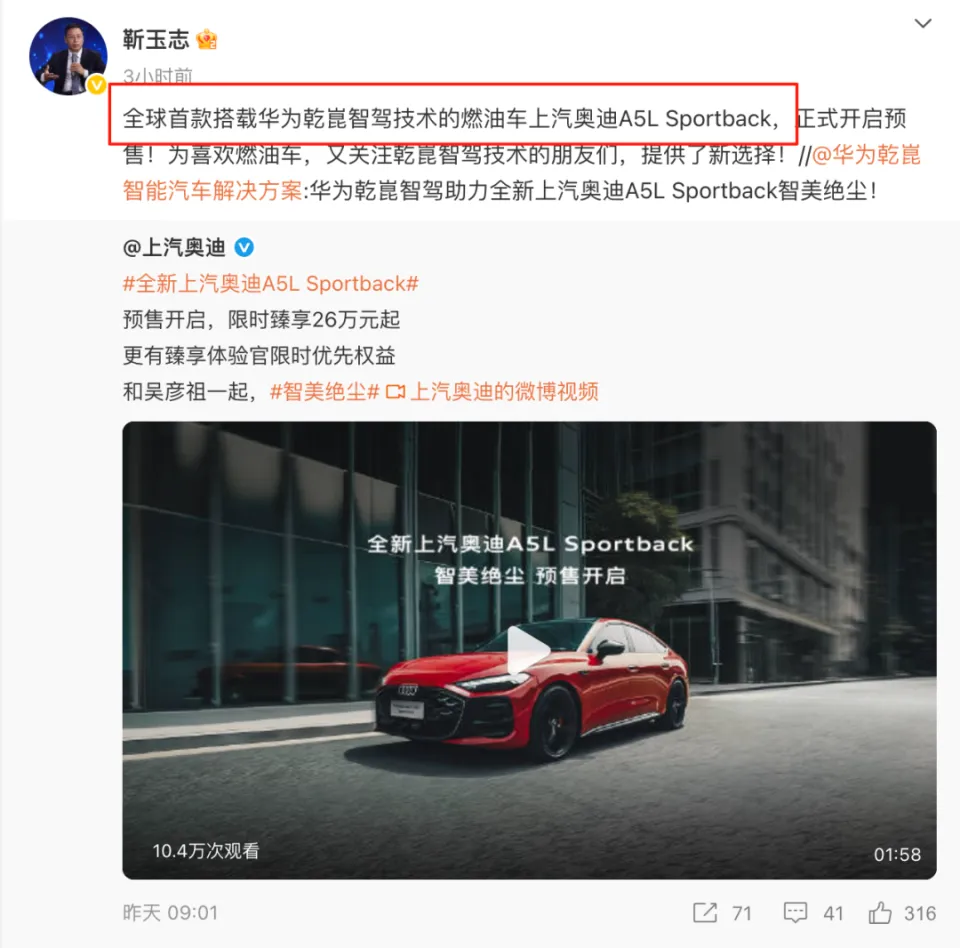This screenshot has width=960, height=948.
Task: Click the crown membership badge icon
Action: [x=207, y=40]
